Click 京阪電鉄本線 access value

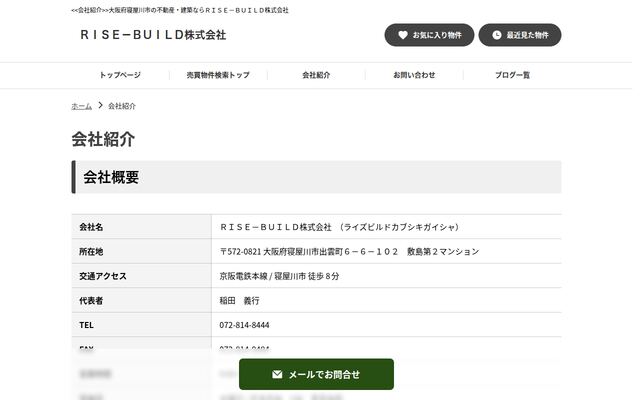pyautogui.click(x=279, y=276)
